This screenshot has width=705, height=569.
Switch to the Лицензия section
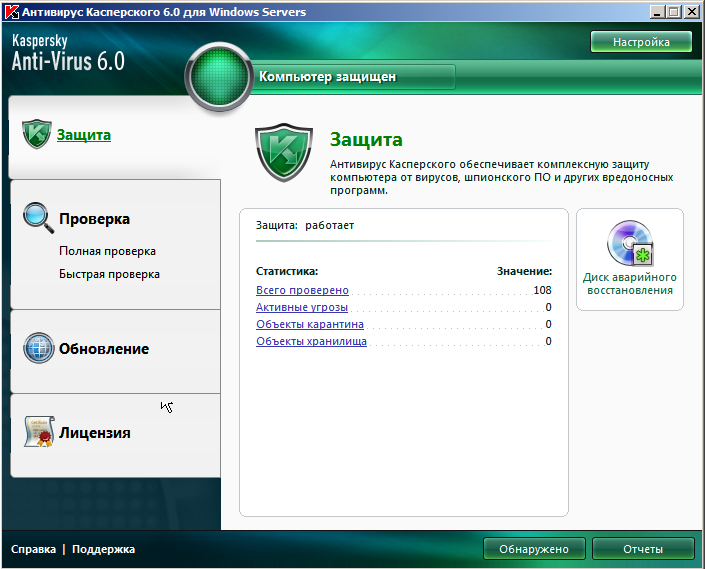click(x=95, y=433)
